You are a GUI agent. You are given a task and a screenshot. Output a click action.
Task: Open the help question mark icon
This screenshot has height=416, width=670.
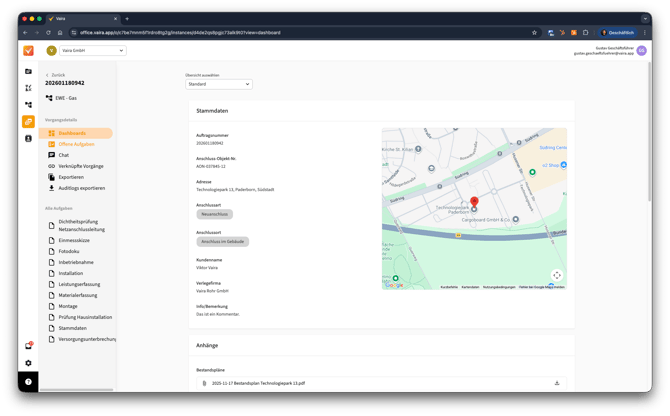28,382
